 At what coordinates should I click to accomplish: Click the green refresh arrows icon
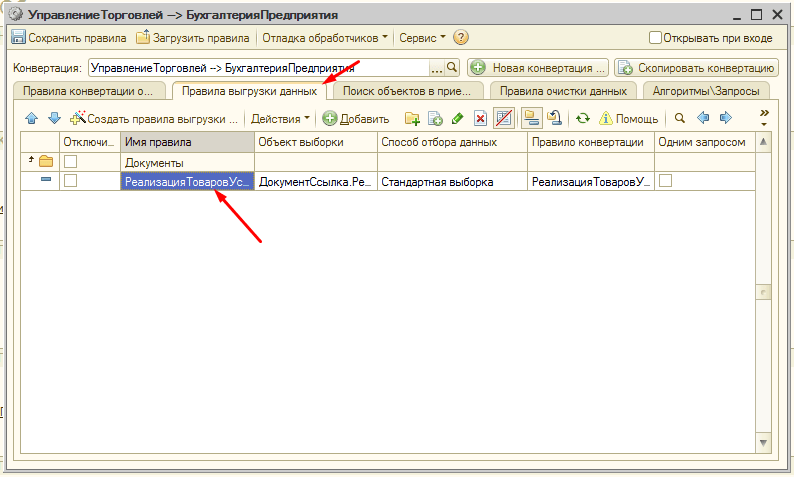click(583, 118)
